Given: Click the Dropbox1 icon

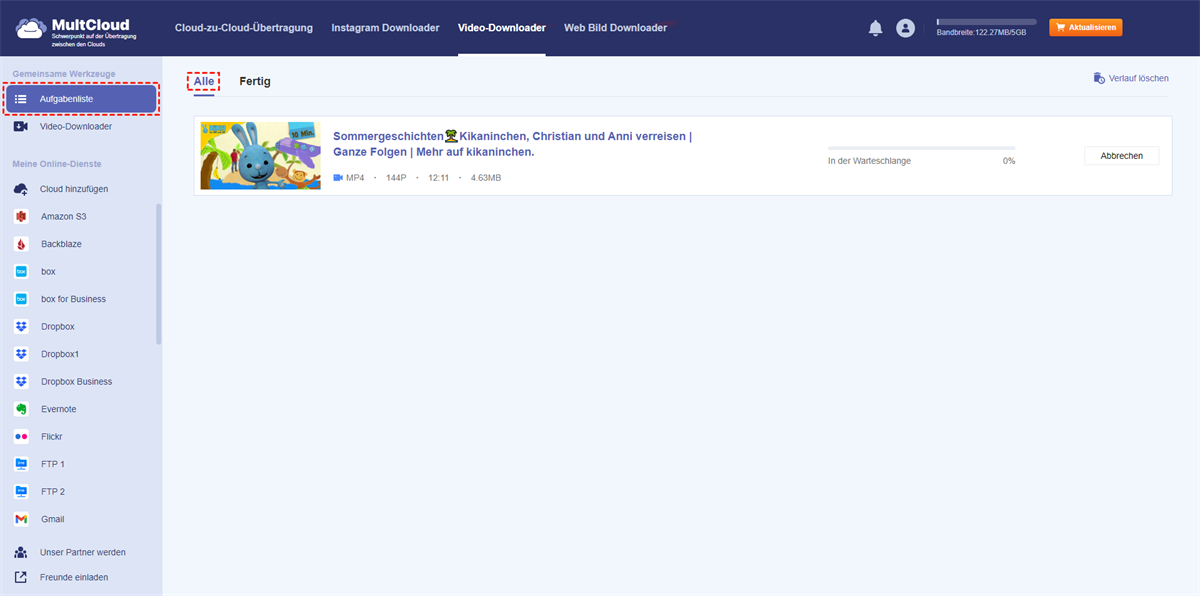Looking at the screenshot, I should [x=21, y=354].
